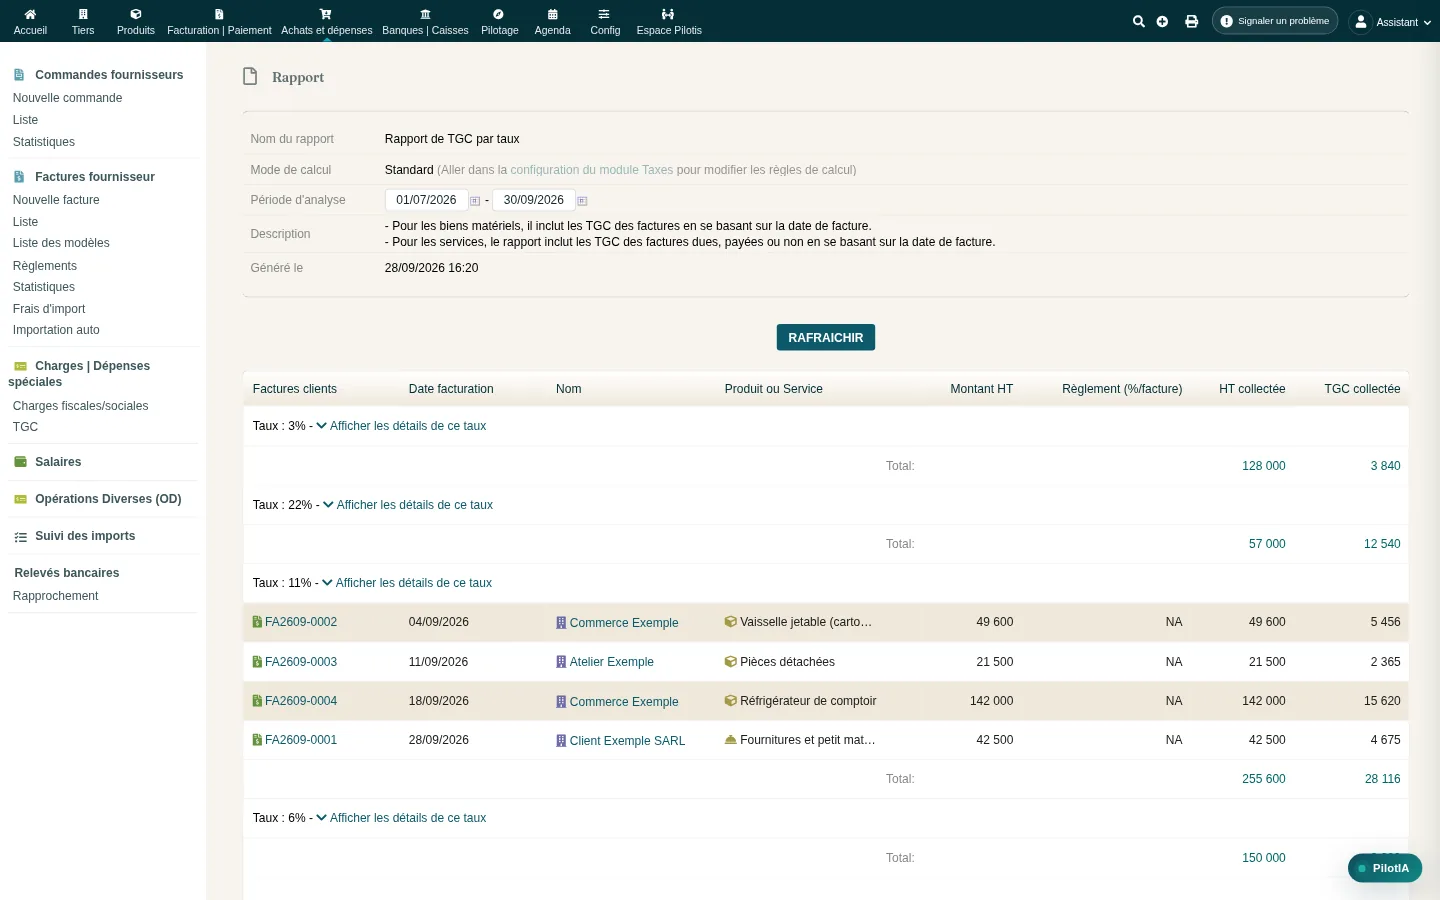Click the printer icon in top bar
Viewport: 1440px width, 900px height.
[1191, 21]
